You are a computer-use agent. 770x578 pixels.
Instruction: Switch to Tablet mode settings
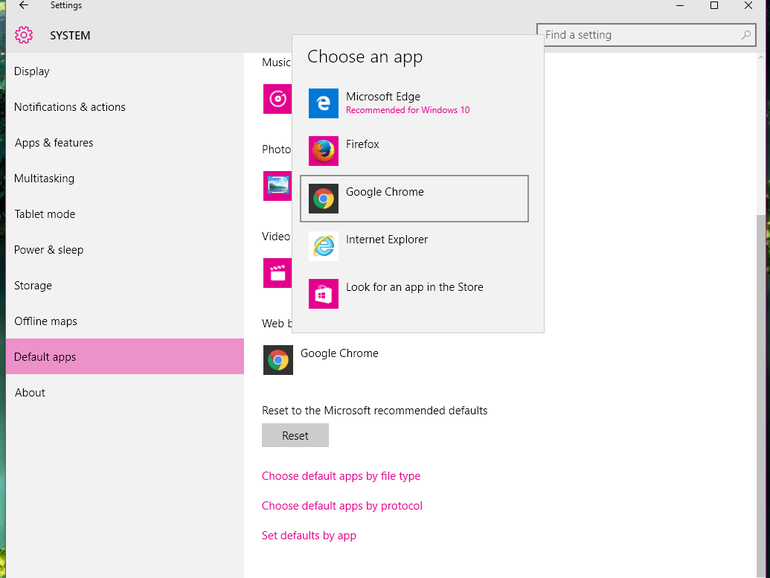pyautogui.click(x=125, y=214)
